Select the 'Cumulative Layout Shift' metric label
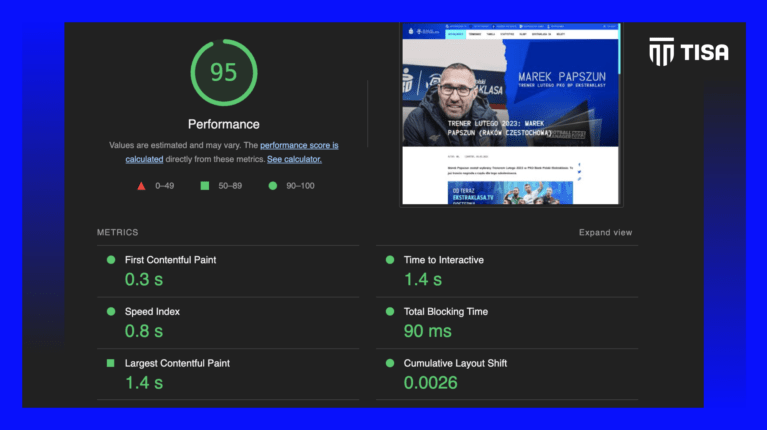Image resolution: width=767 pixels, height=430 pixels. click(455, 363)
